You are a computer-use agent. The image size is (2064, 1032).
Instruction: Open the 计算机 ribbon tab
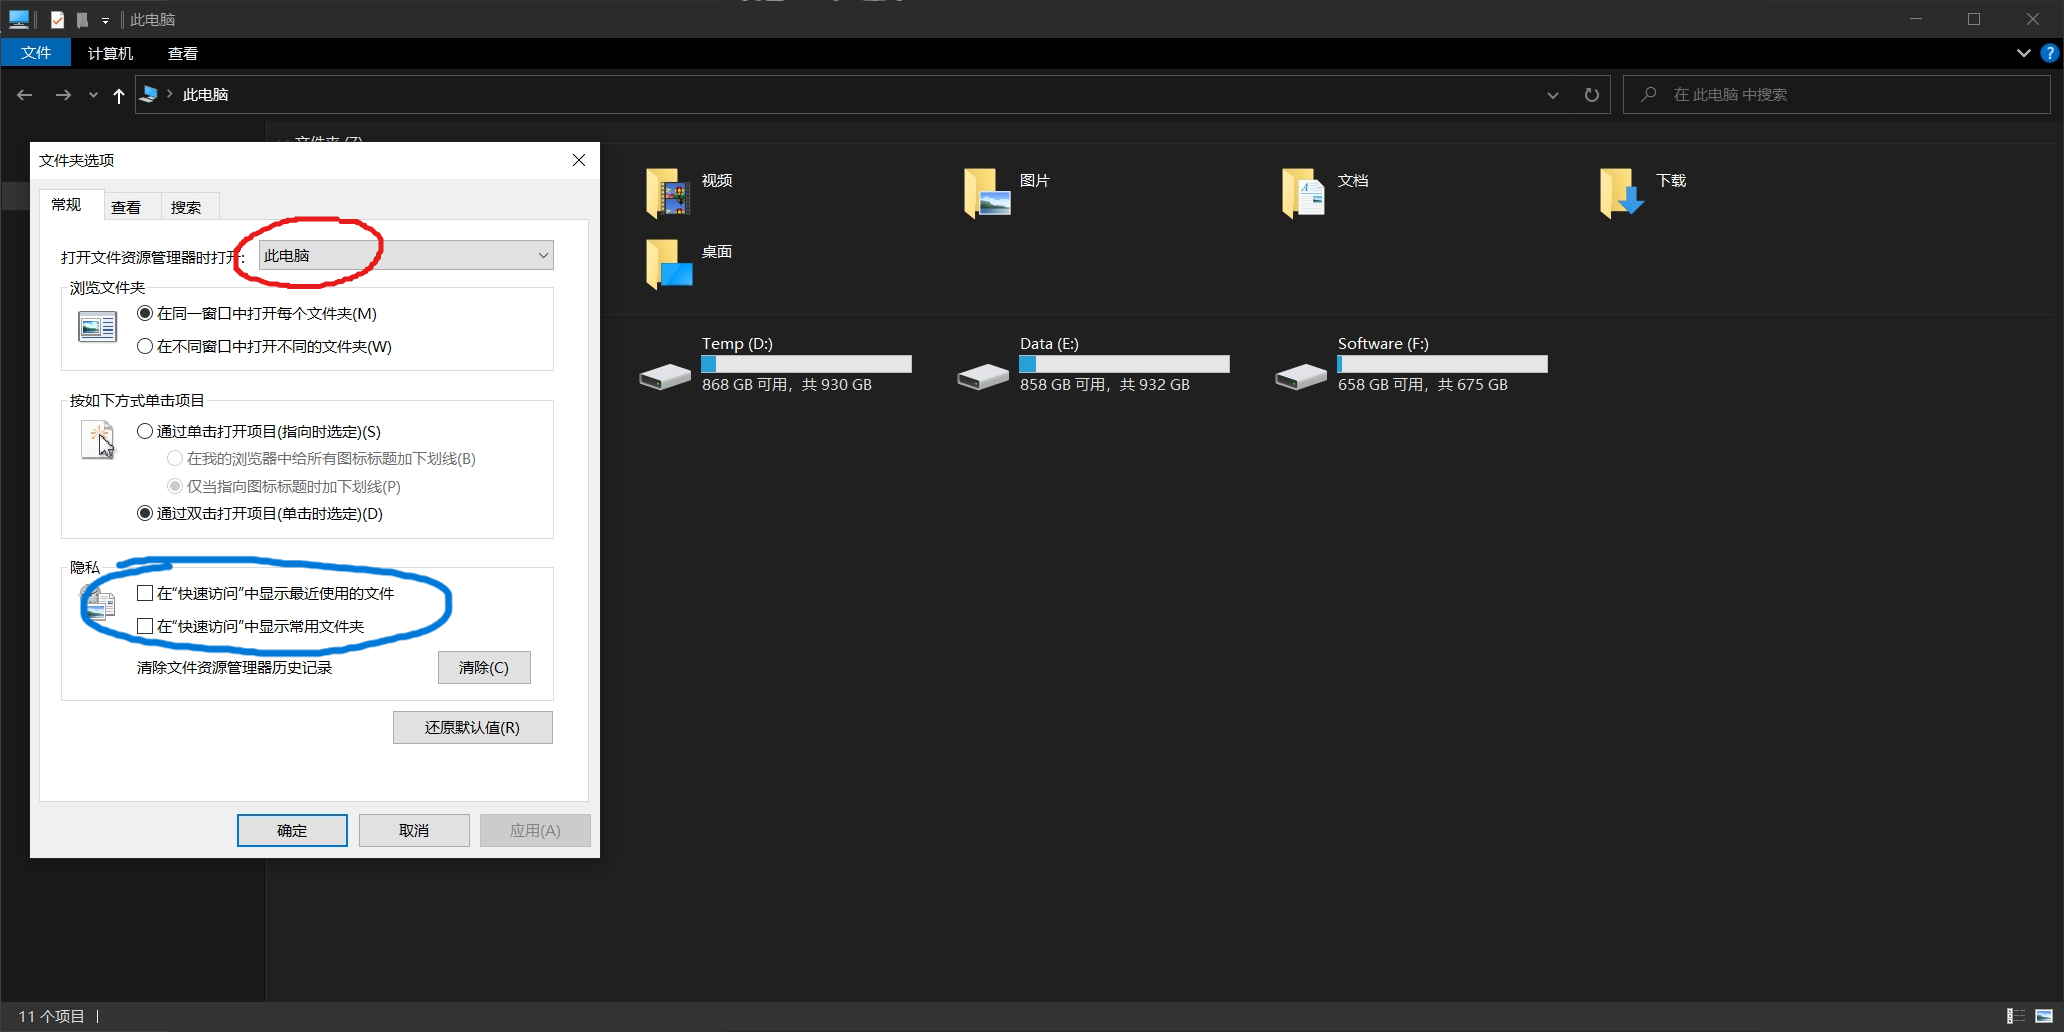click(110, 53)
